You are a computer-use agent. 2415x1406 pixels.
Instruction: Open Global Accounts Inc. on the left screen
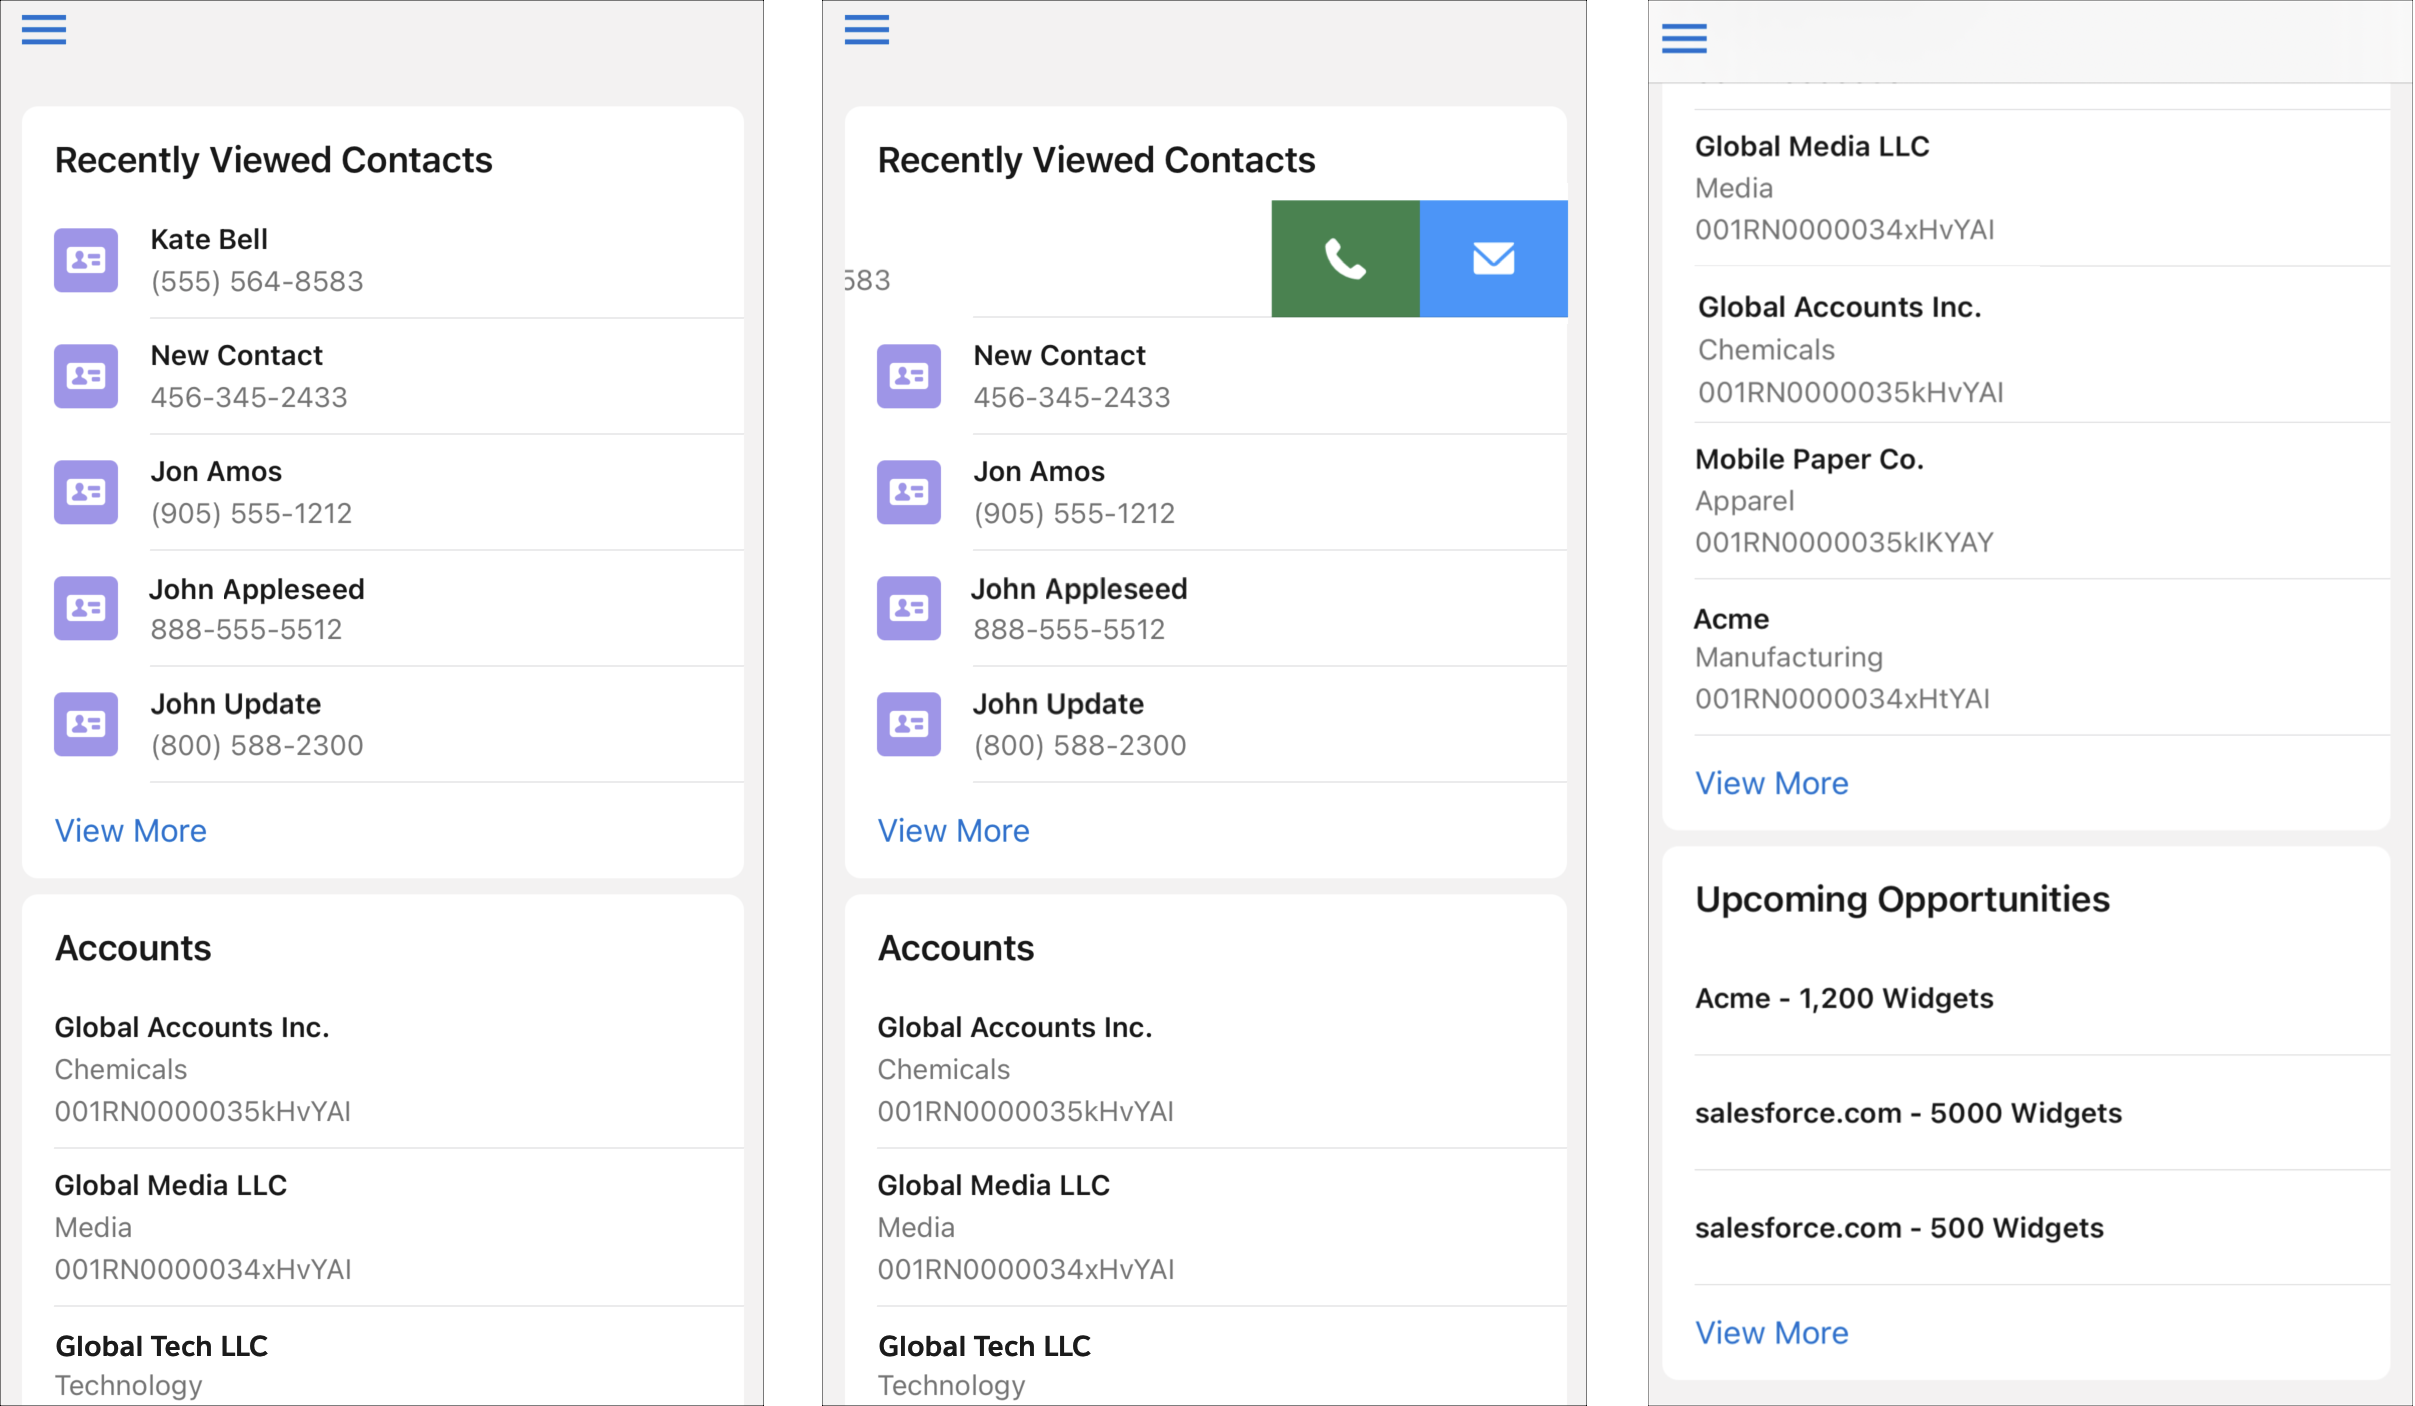click(192, 1027)
